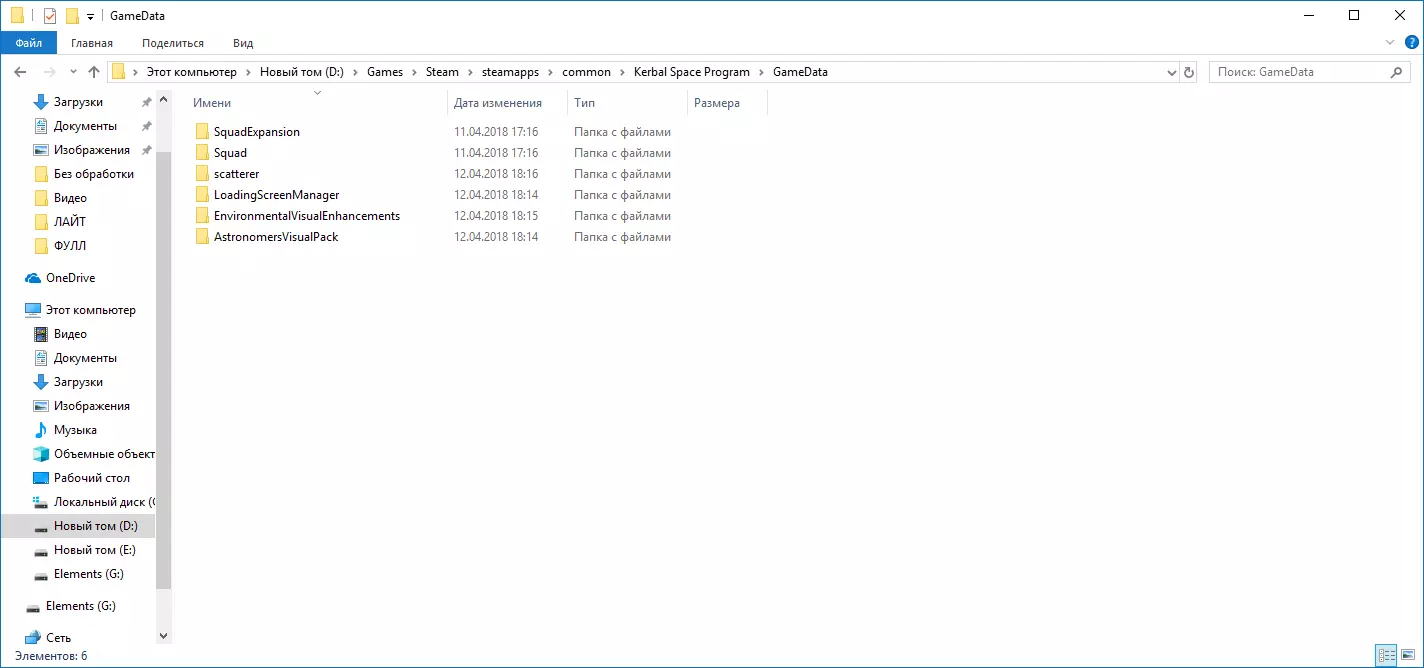Open Без обработки folder in quick access
This screenshot has height=668, width=1424.
point(93,174)
